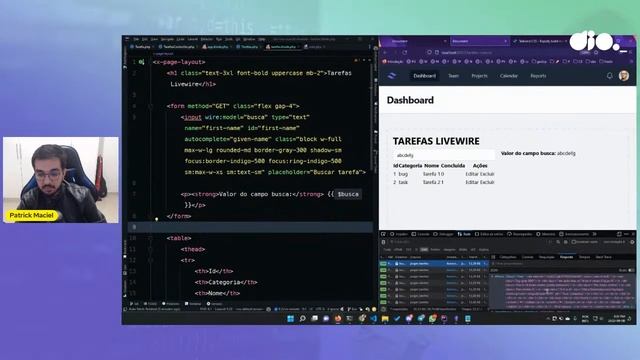Open Windows Start menu
The height and width of the screenshot is (360, 640).
(x=291, y=319)
